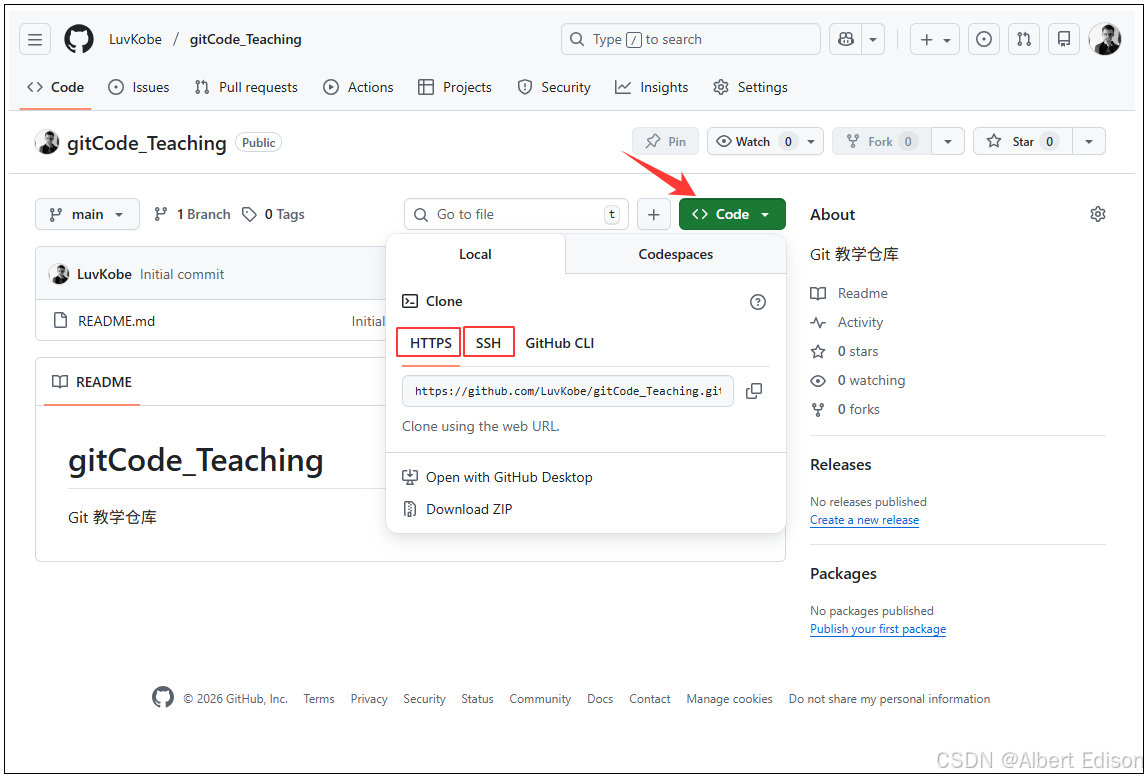Open the issues icon in header
This screenshot has height=780, width=1148.
click(984, 40)
